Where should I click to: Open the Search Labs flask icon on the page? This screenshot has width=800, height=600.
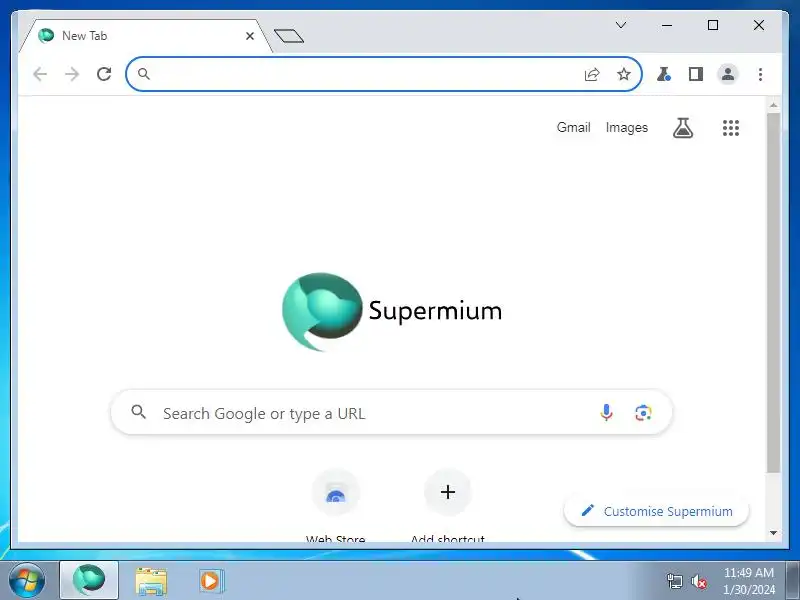[683, 128]
